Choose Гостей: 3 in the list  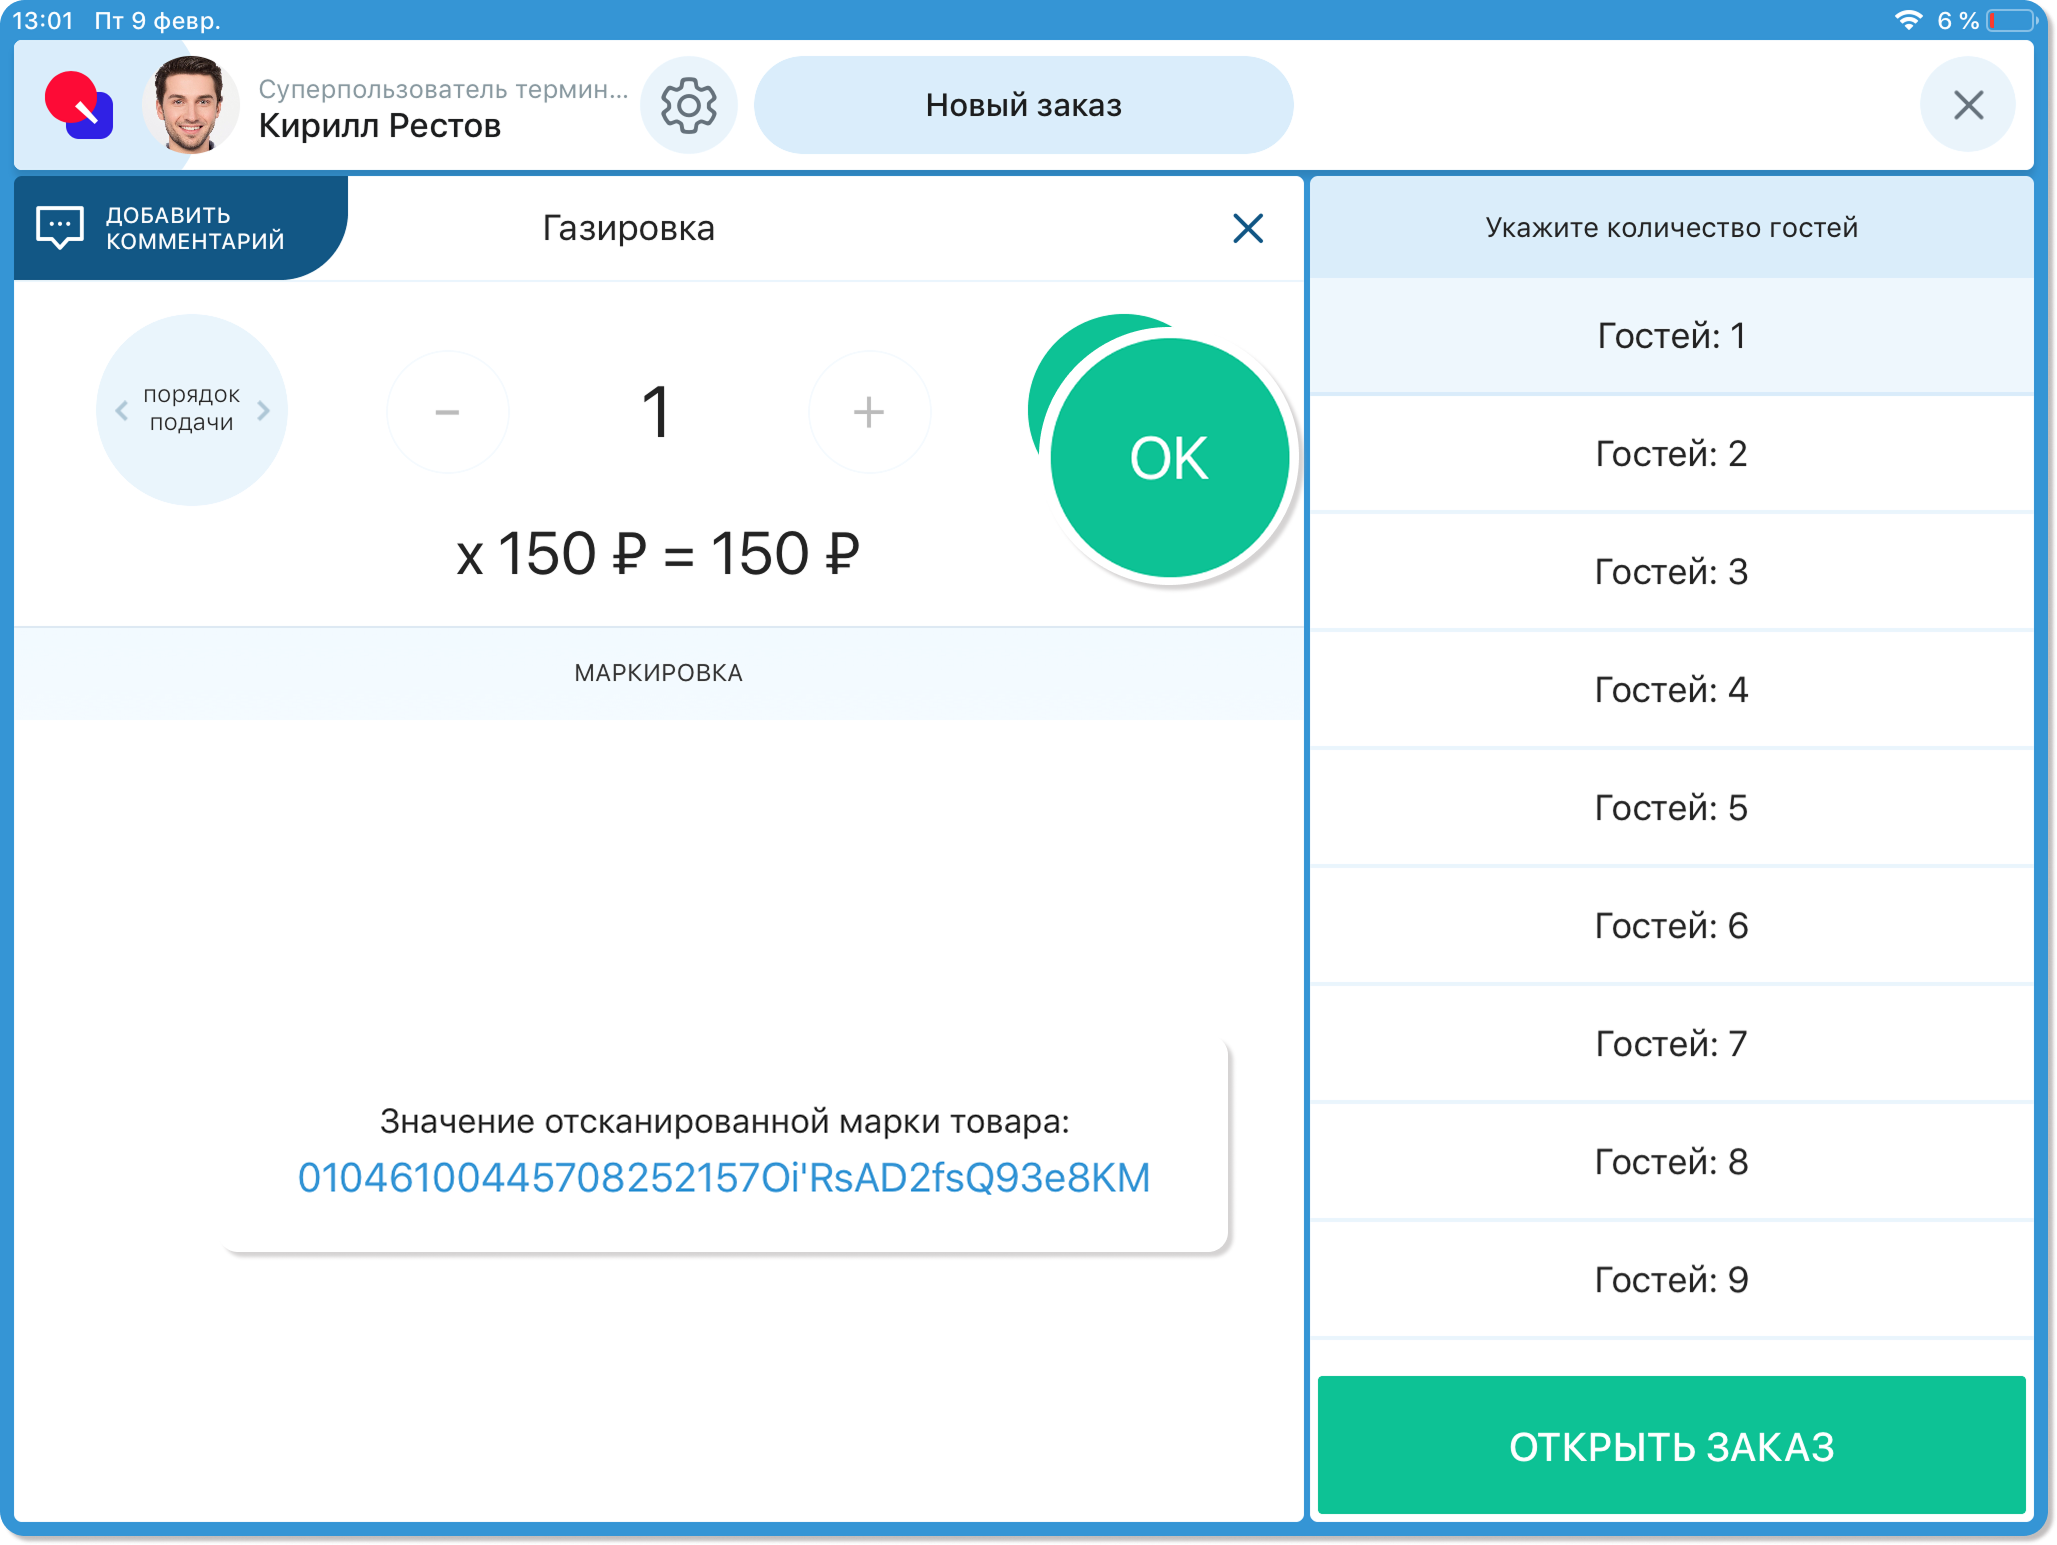coord(1671,572)
